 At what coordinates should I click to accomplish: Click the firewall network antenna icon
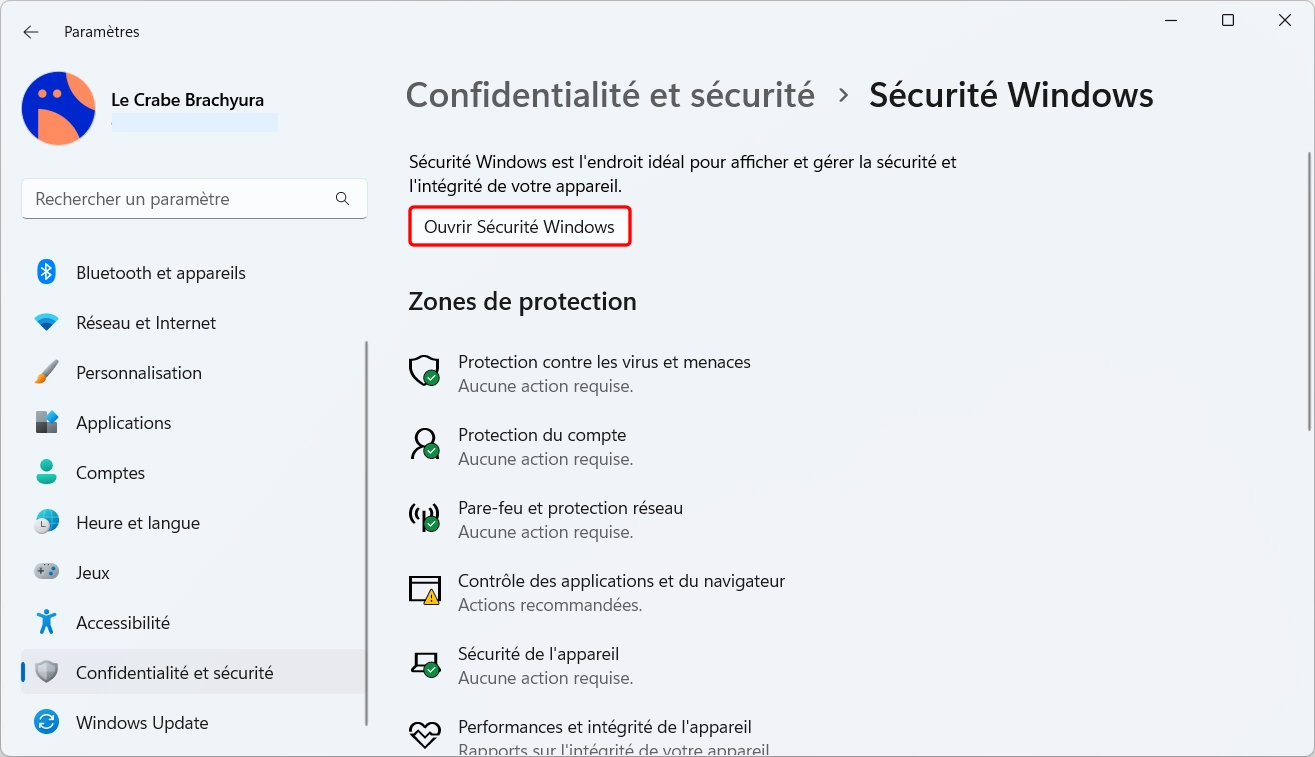click(x=425, y=517)
